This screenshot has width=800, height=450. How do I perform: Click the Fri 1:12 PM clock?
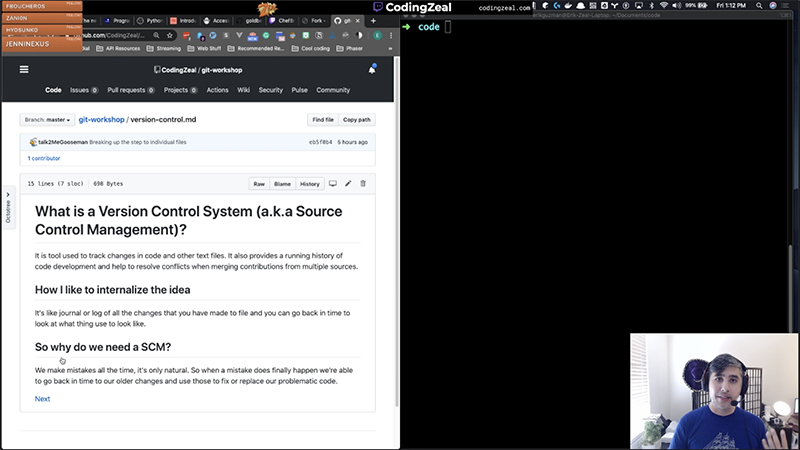point(731,6)
